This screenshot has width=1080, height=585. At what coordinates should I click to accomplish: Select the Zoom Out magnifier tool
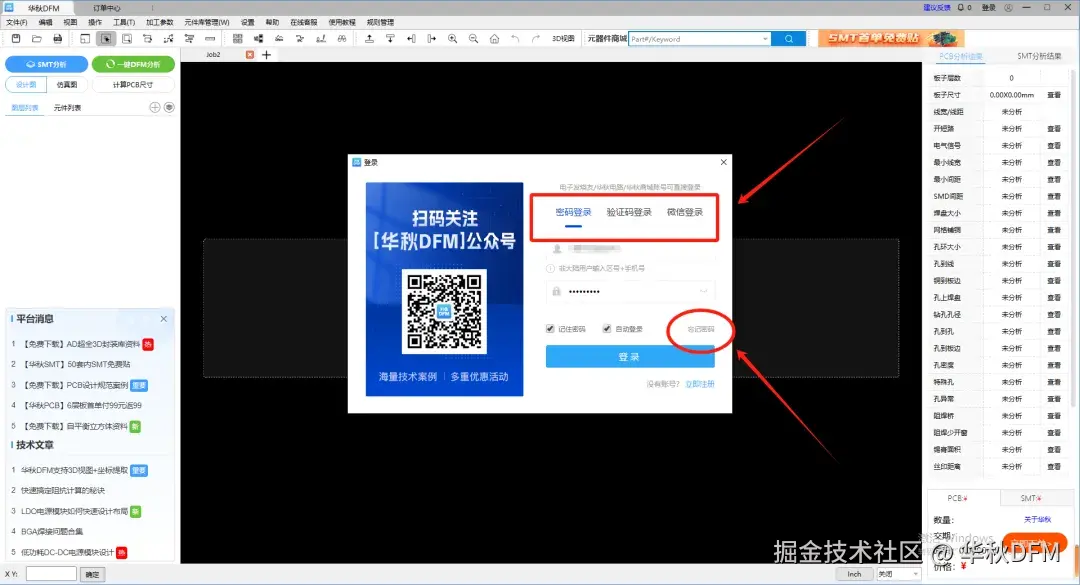coord(473,38)
